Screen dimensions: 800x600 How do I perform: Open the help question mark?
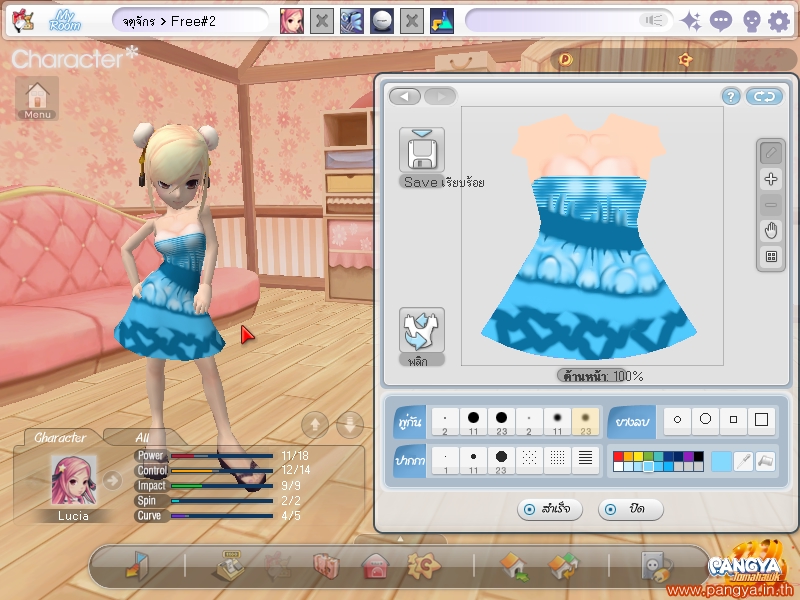[x=731, y=96]
